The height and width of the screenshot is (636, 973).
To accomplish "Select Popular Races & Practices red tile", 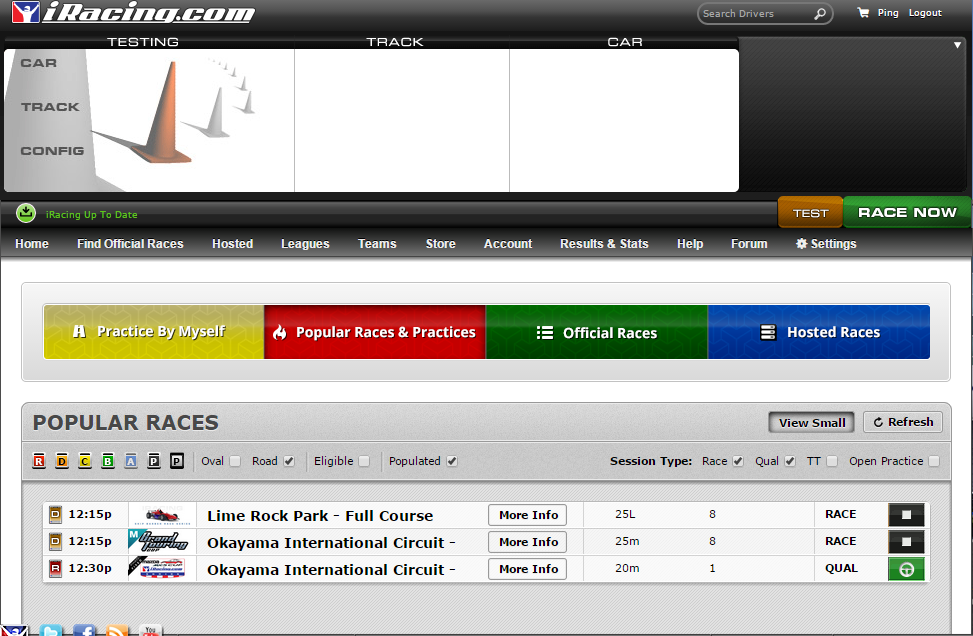I will coord(375,332).
